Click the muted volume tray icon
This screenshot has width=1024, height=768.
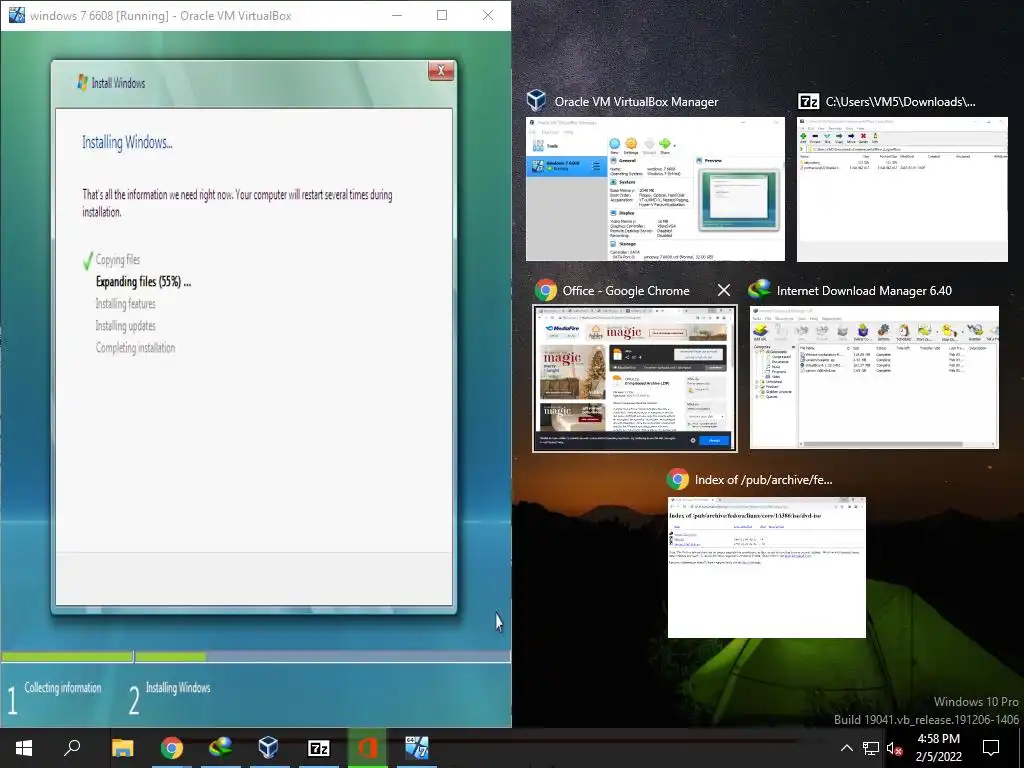point(895,748)
